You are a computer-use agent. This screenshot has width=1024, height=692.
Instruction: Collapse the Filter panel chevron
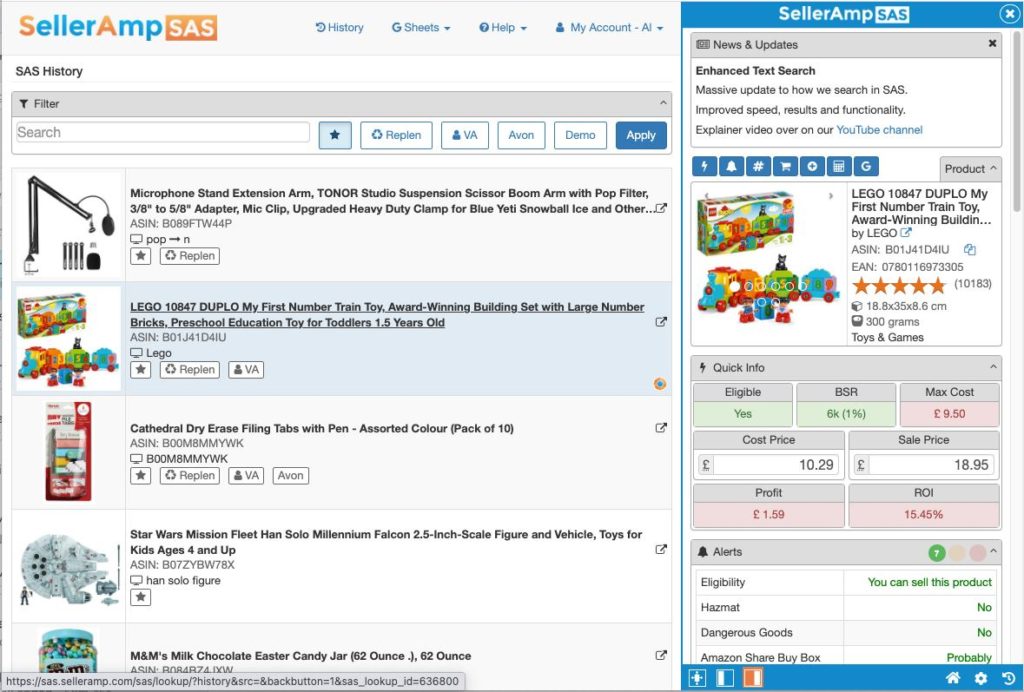pyautogui.click(x=663, y=103)
